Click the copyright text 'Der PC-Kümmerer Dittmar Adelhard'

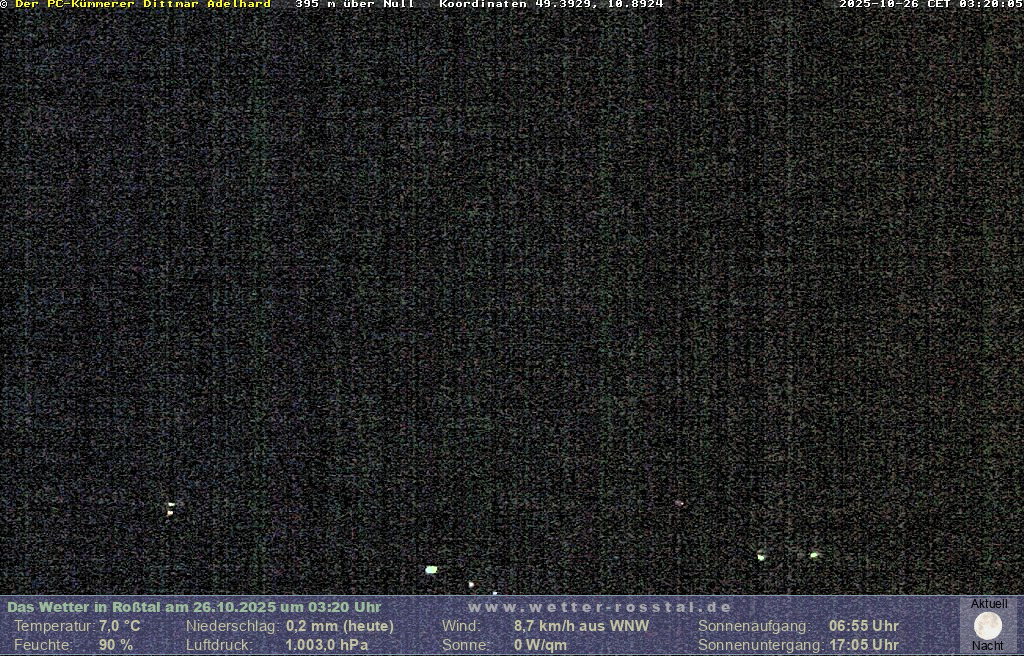[143, 5]
